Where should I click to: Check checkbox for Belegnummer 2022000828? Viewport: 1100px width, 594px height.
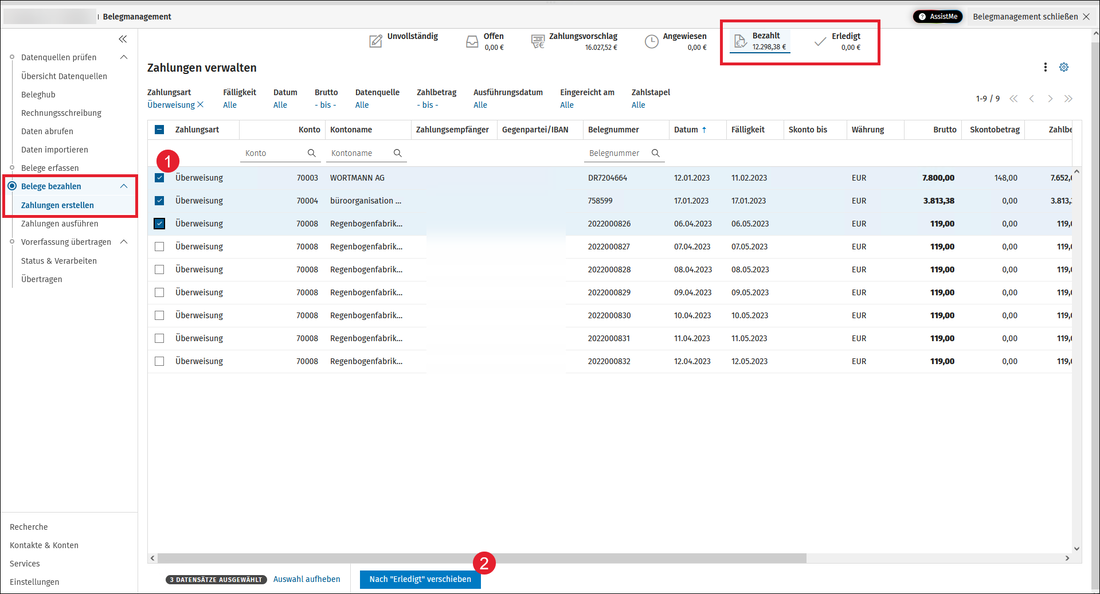tap(159, 269)
